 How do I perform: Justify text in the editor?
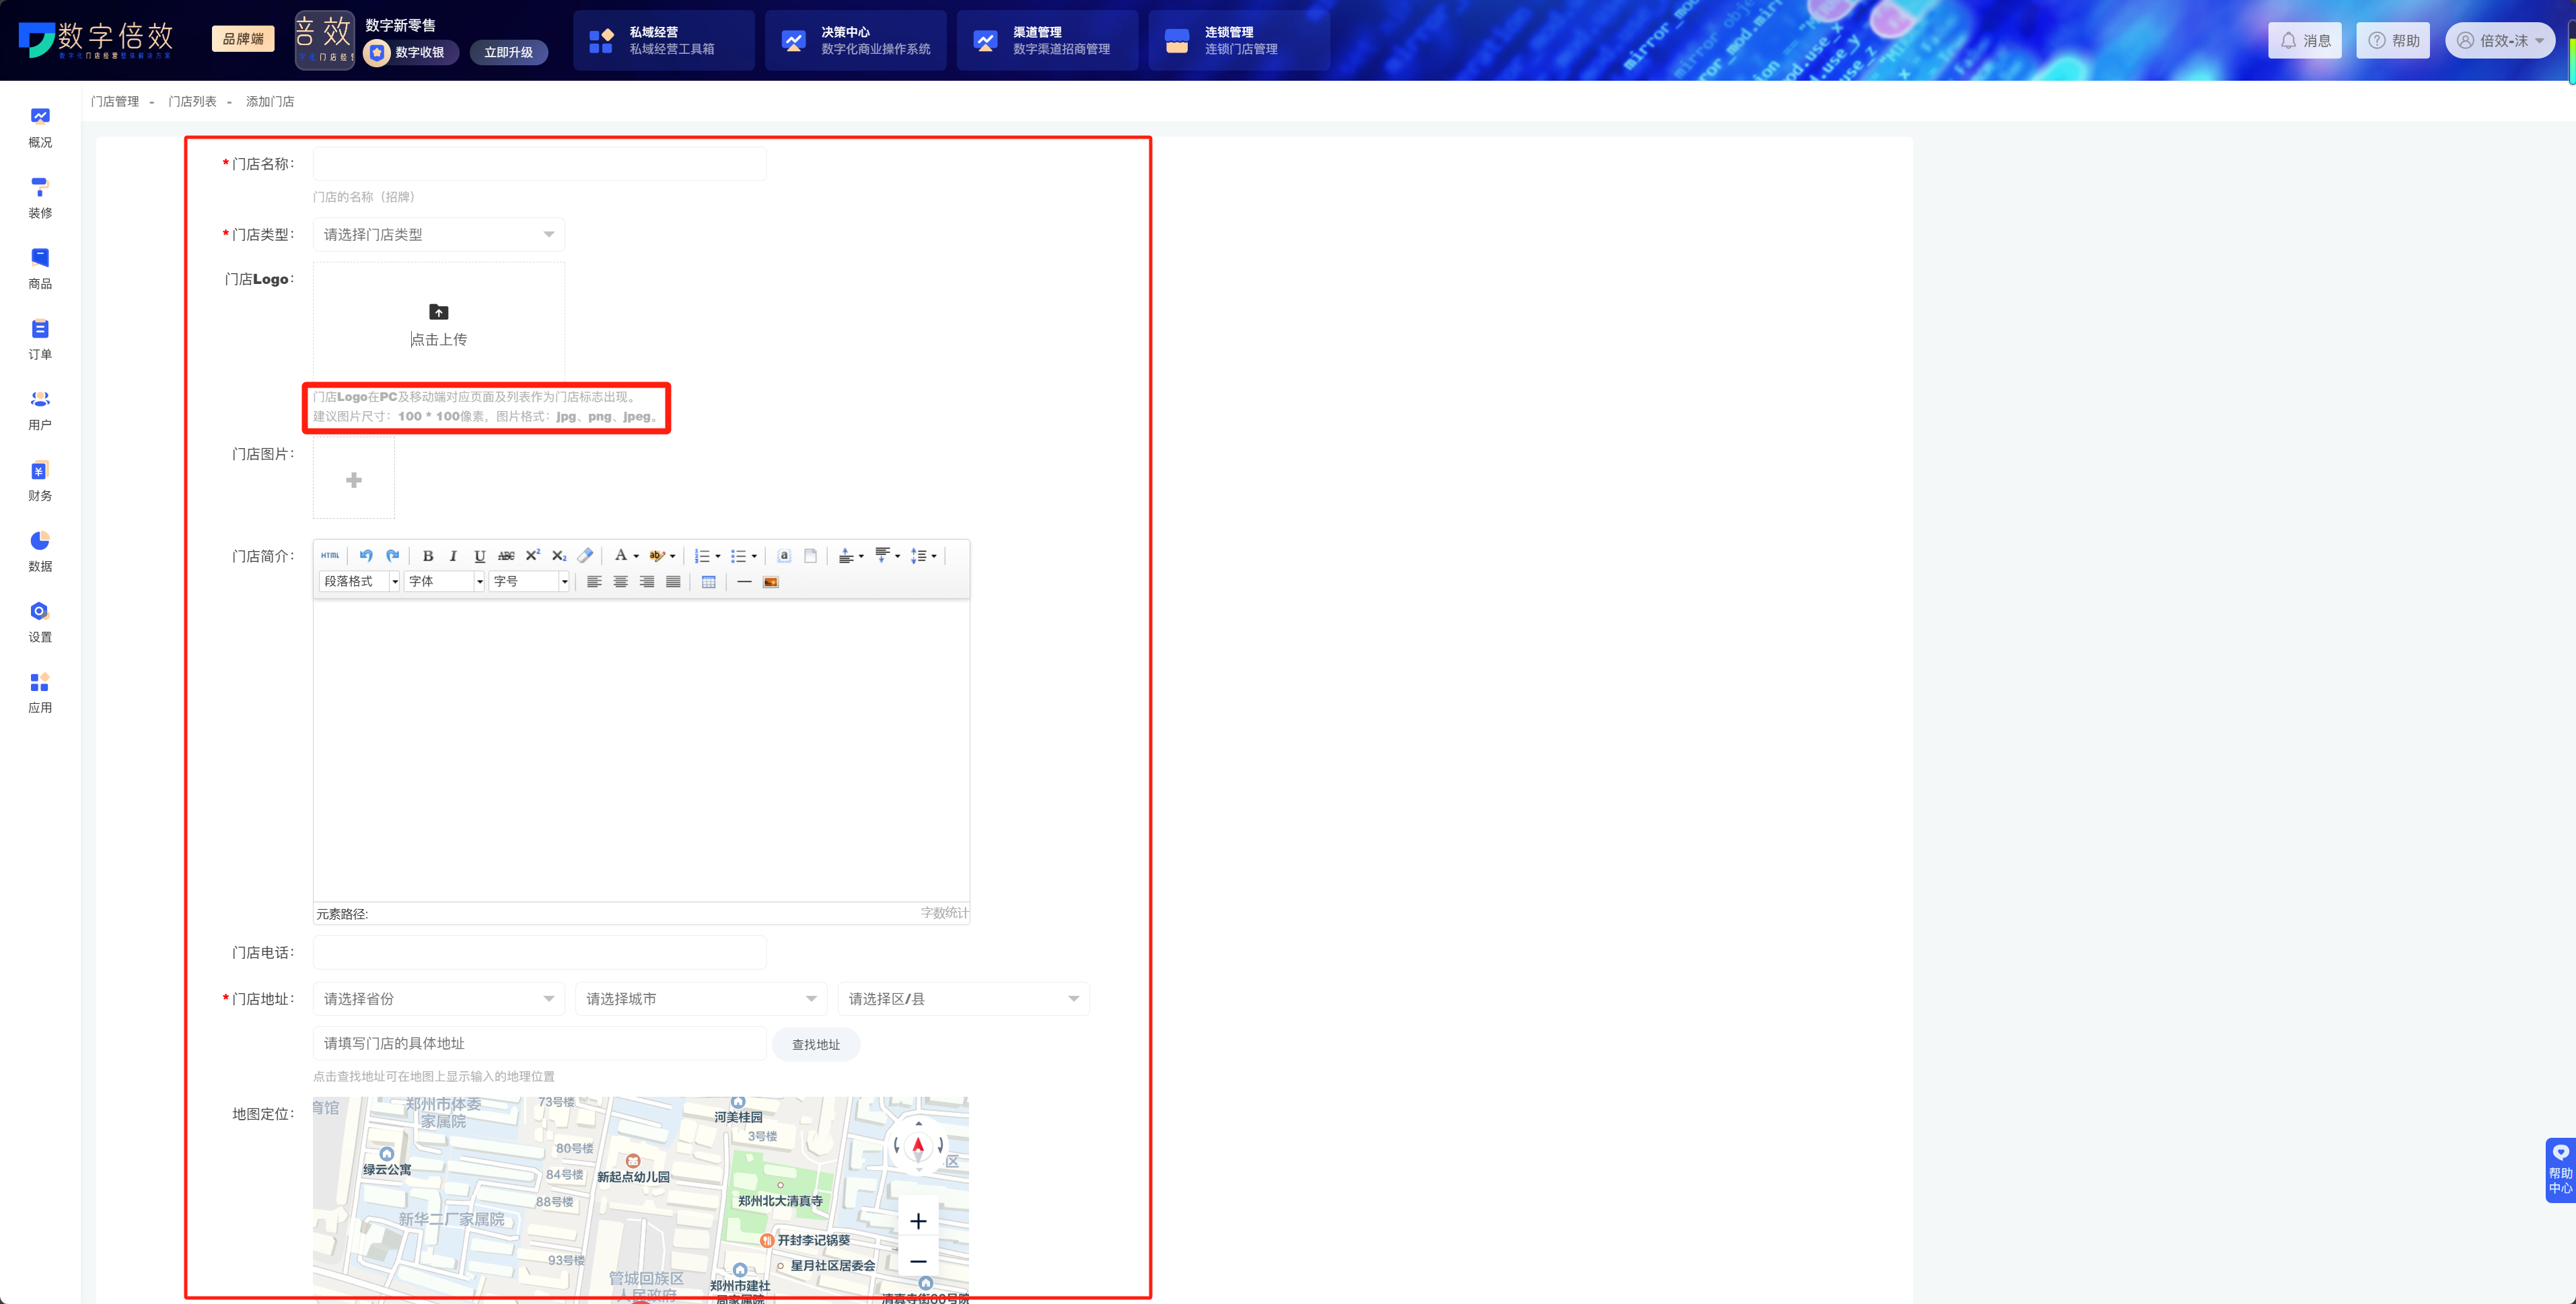[x=673, y=582]
